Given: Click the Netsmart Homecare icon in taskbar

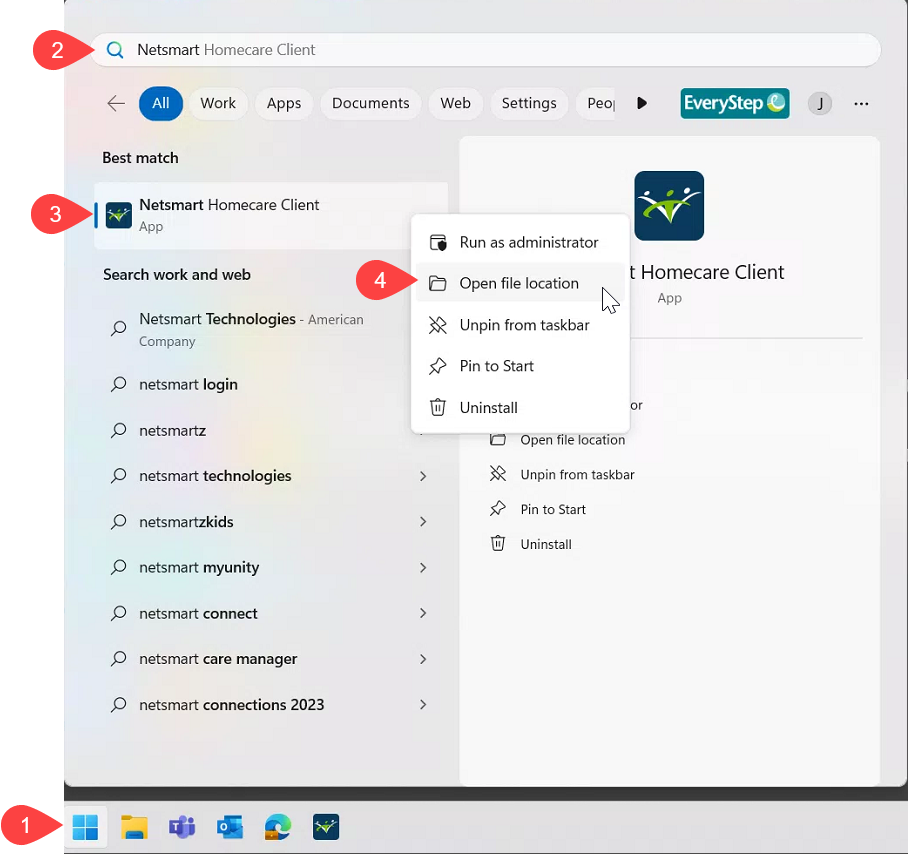Looking at the screenshot, I should 326,827.
